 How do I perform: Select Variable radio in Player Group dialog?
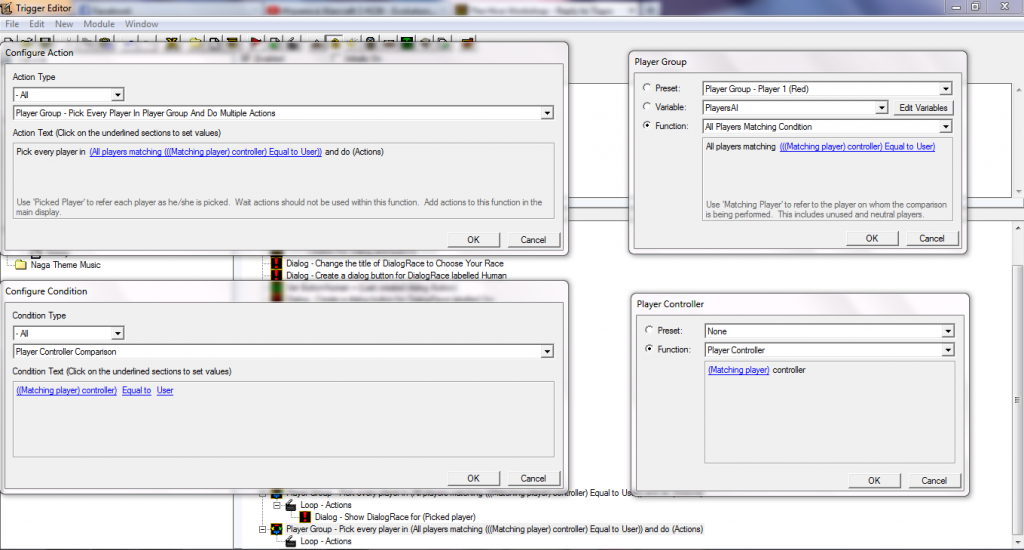click(x=647, y=106)
